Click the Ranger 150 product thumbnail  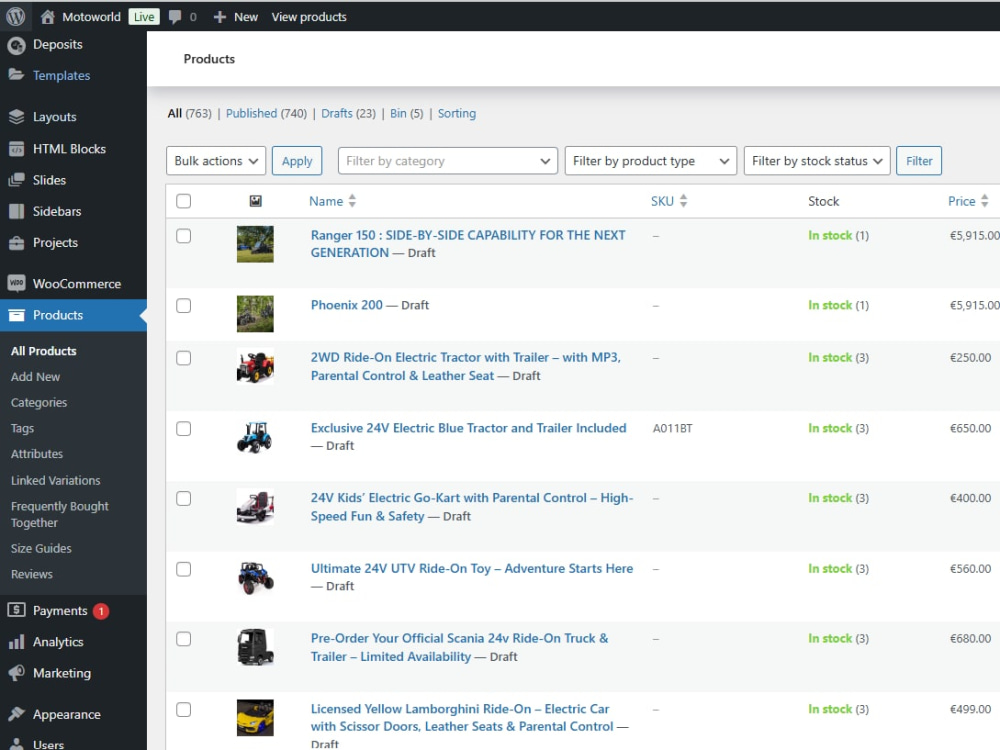point(255,244)
